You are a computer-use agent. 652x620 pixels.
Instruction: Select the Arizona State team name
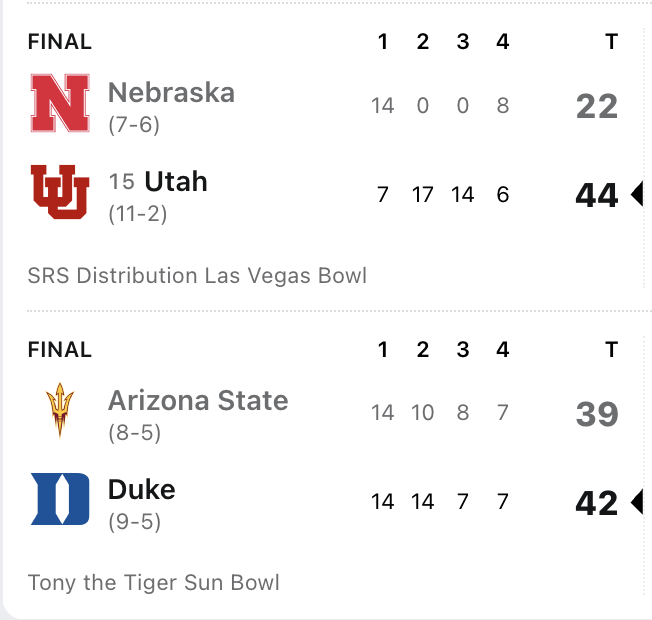pyautogui.click(x=198, y=401)
